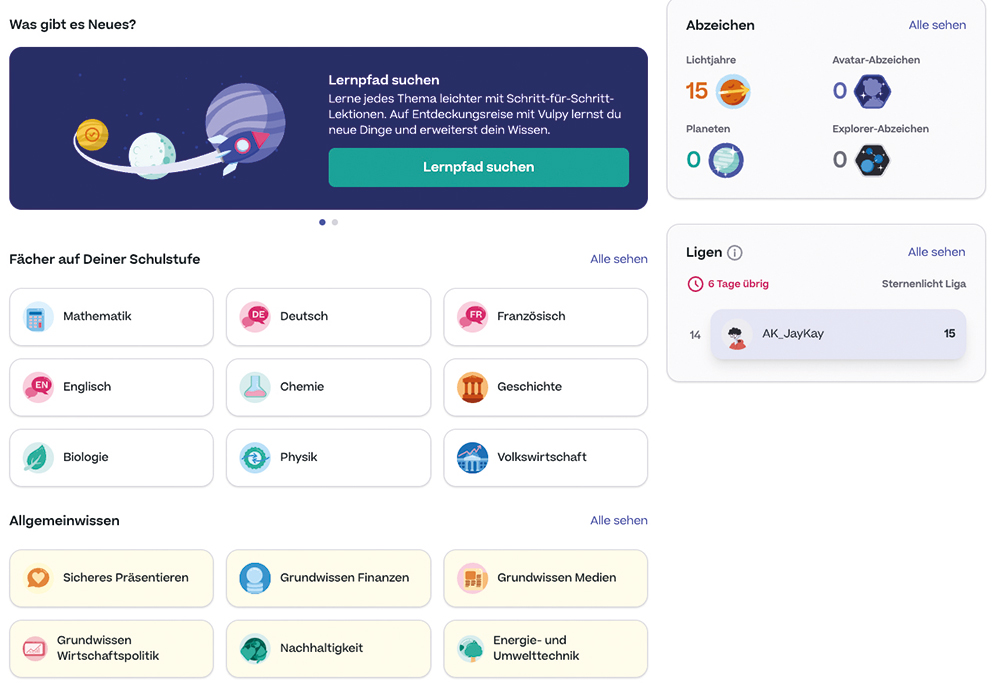The height and width of the screenshot is (684, 1000).
Task: Open the Energie- und Umwelttechnik card
Action: (546, 649)
